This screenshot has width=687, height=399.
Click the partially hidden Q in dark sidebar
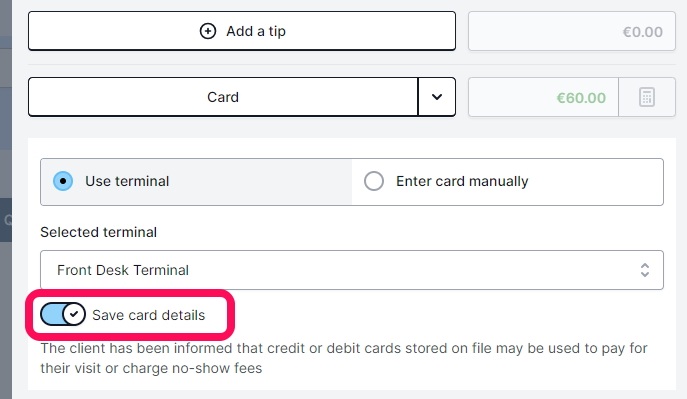7,219
